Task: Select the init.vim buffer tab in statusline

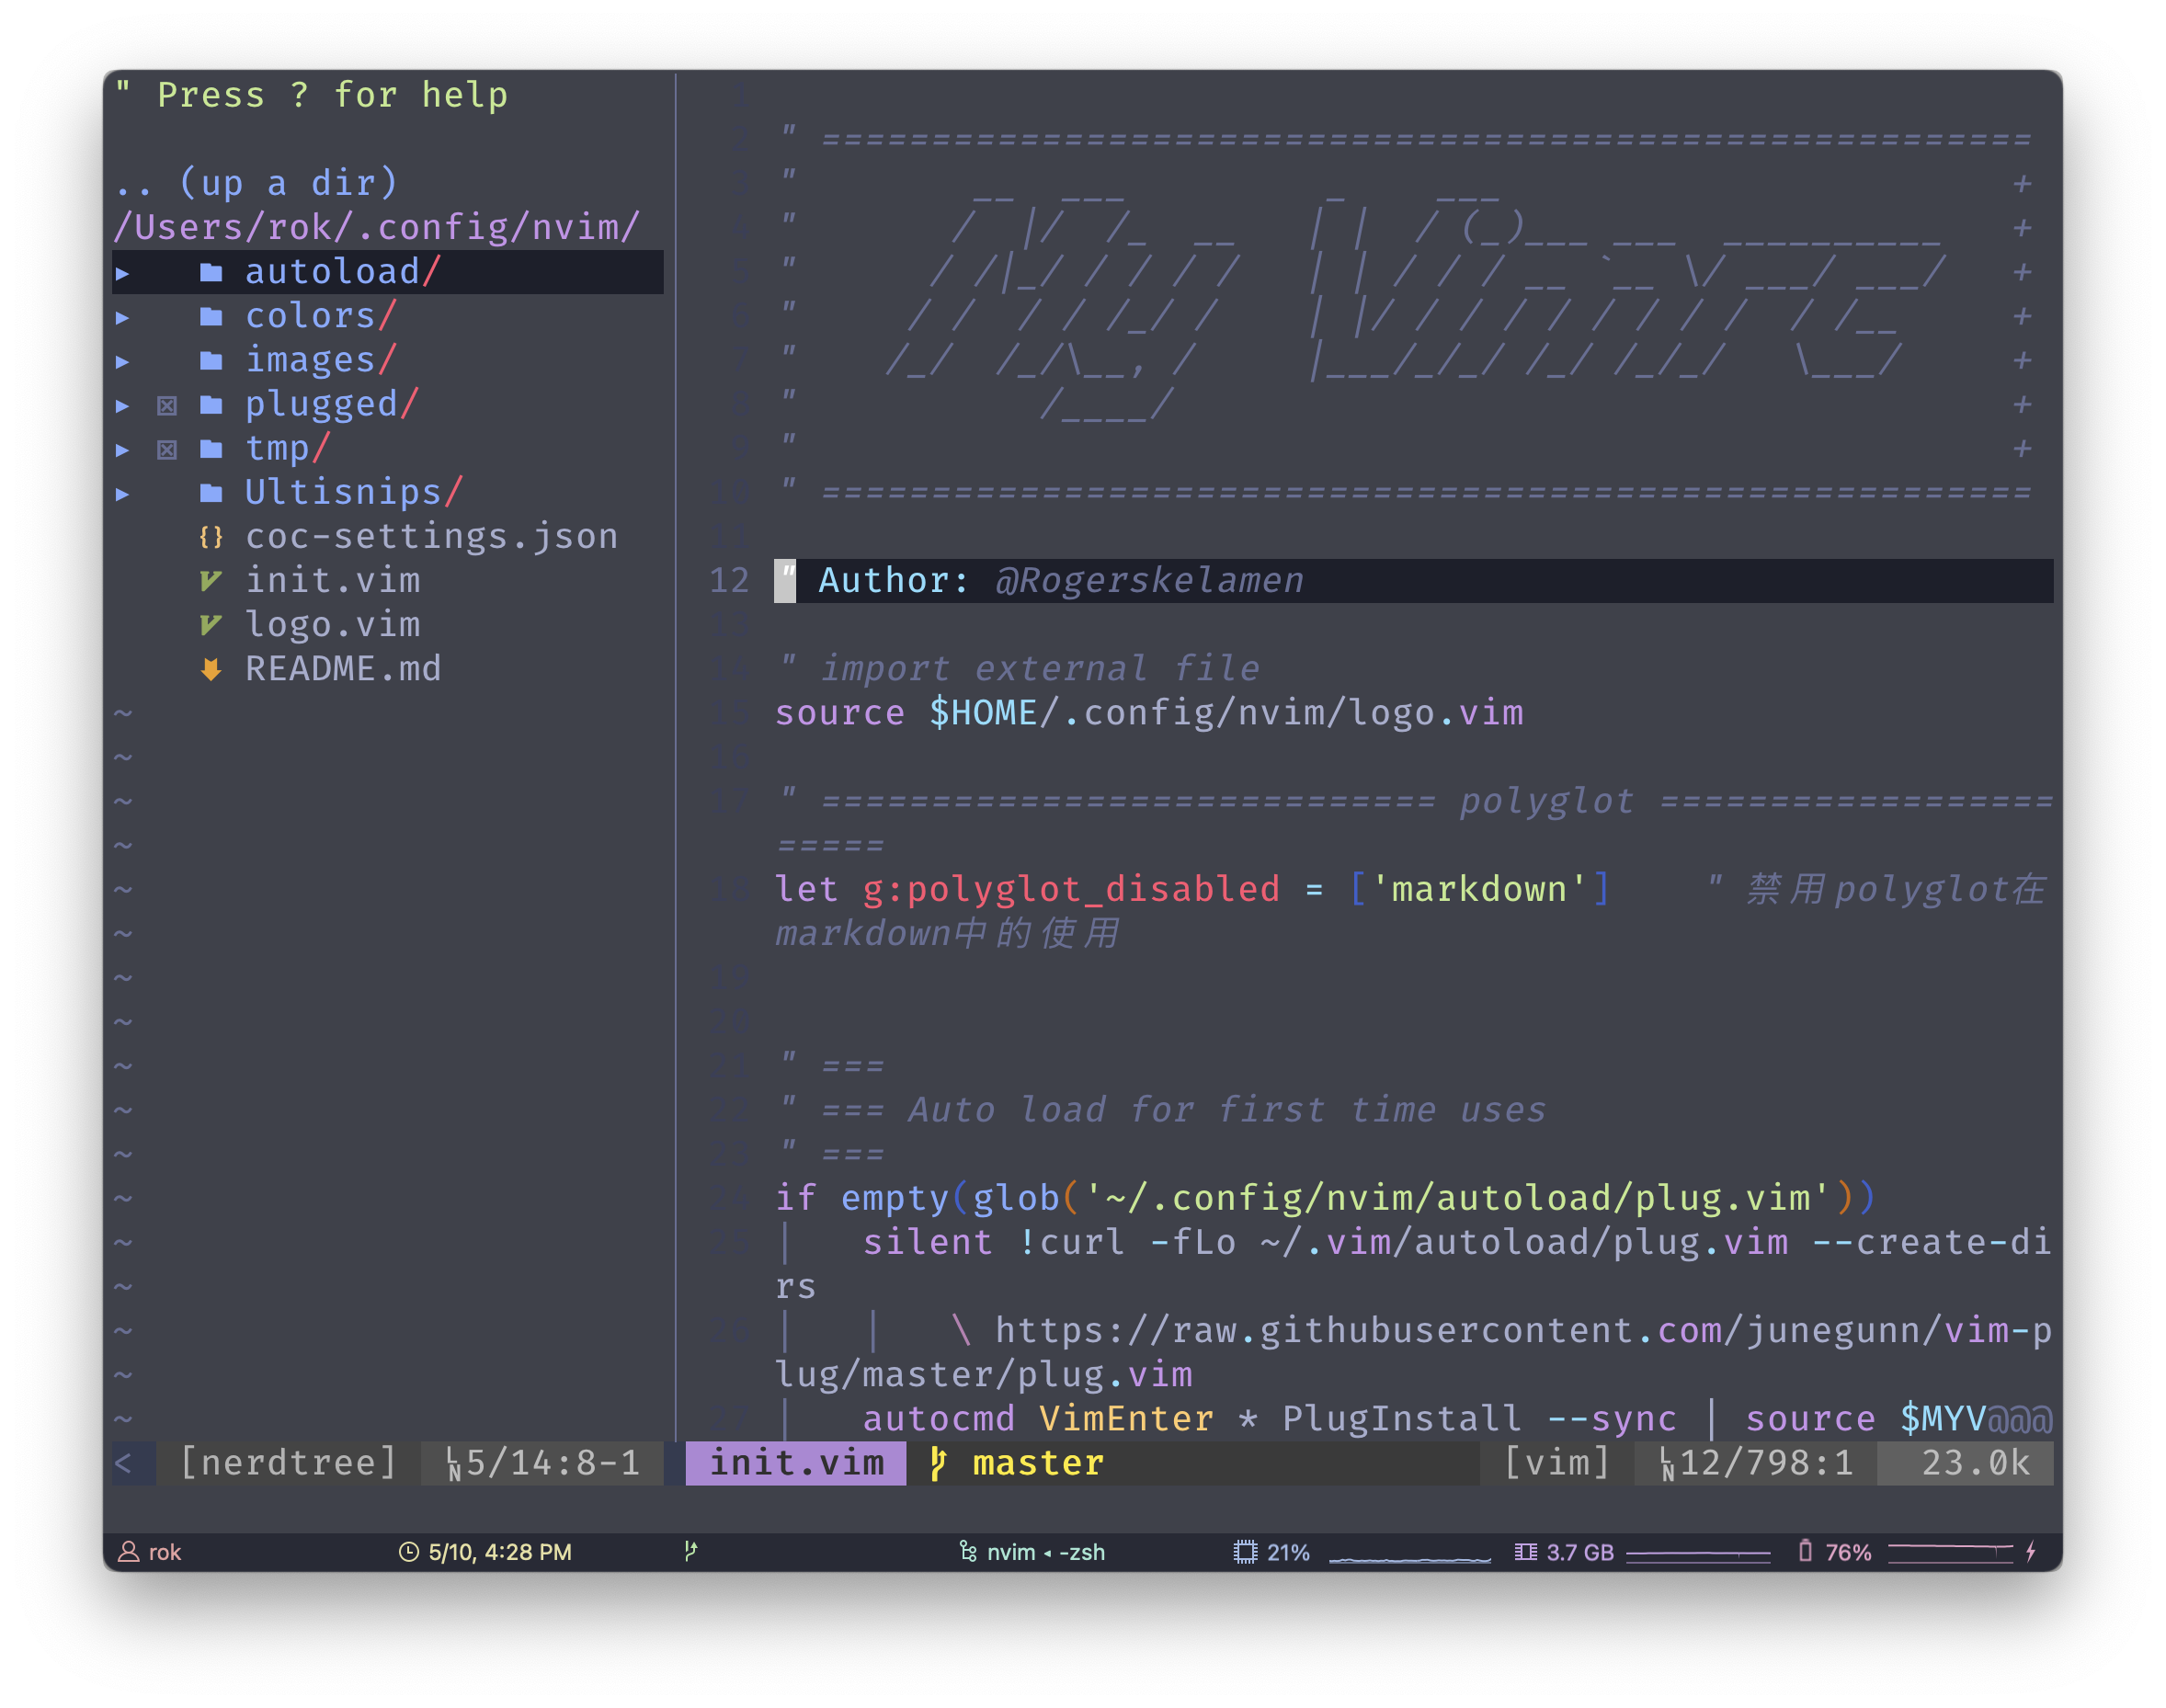Action: pyautogui.click(x=796, y=1463)
